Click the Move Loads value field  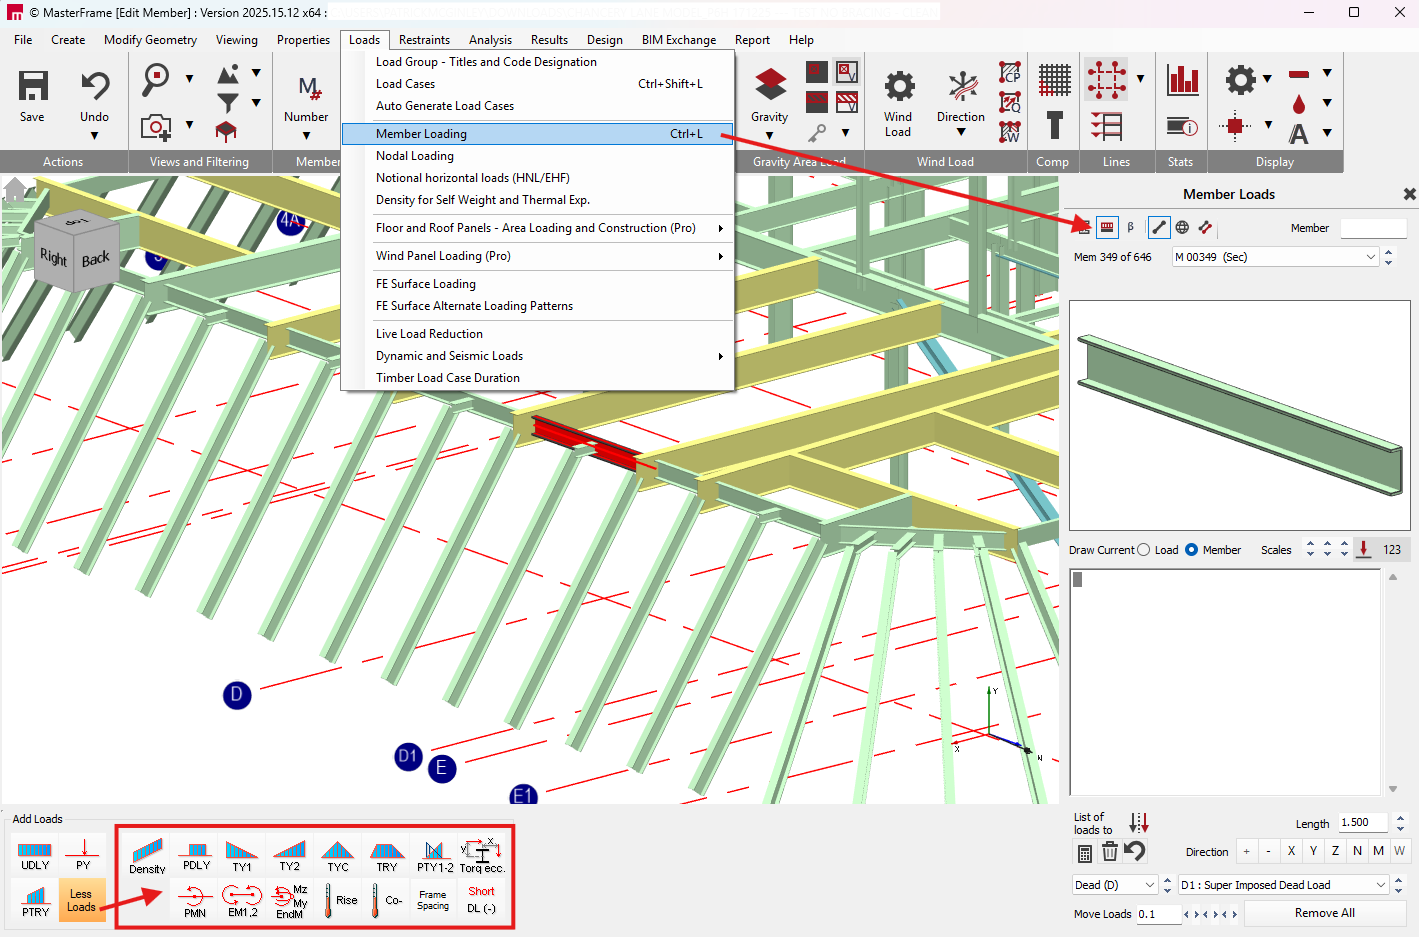(x=1158, y=914)
